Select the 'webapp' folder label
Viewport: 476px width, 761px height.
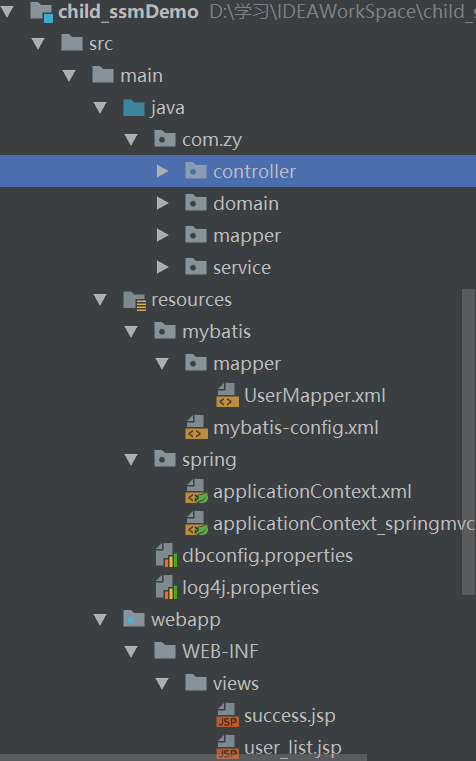186,620
